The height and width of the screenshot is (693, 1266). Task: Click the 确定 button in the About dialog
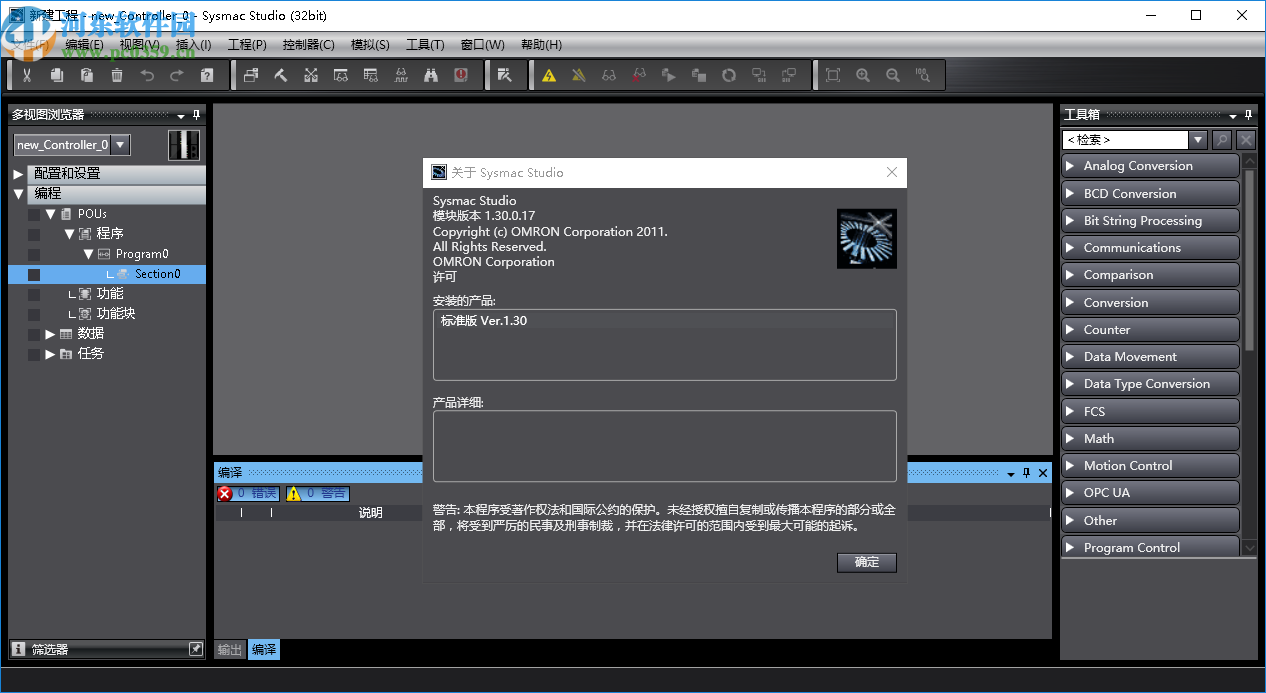pos(866,562)
